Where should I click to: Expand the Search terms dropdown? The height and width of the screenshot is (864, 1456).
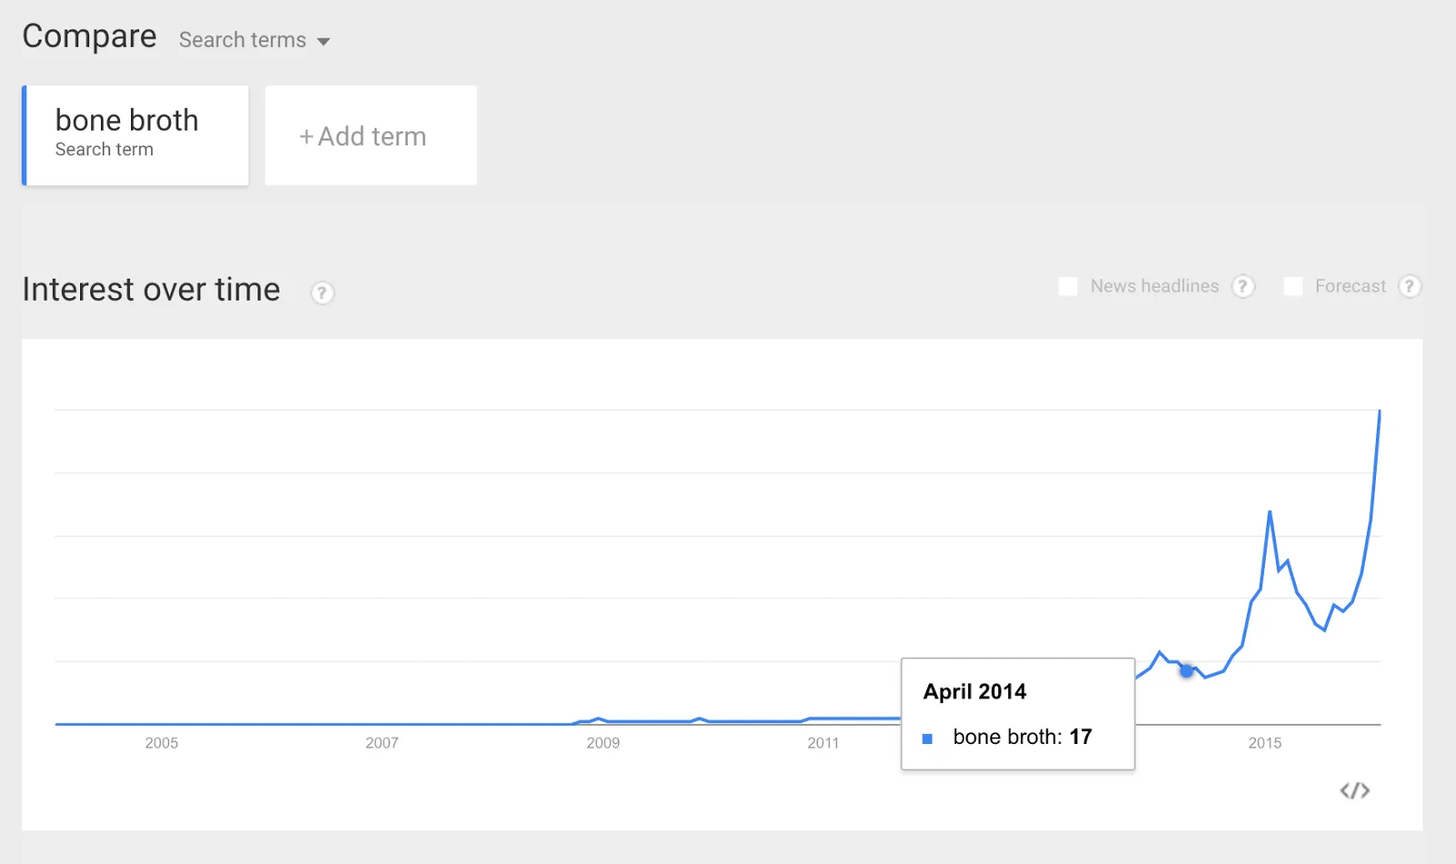point(254,40)
